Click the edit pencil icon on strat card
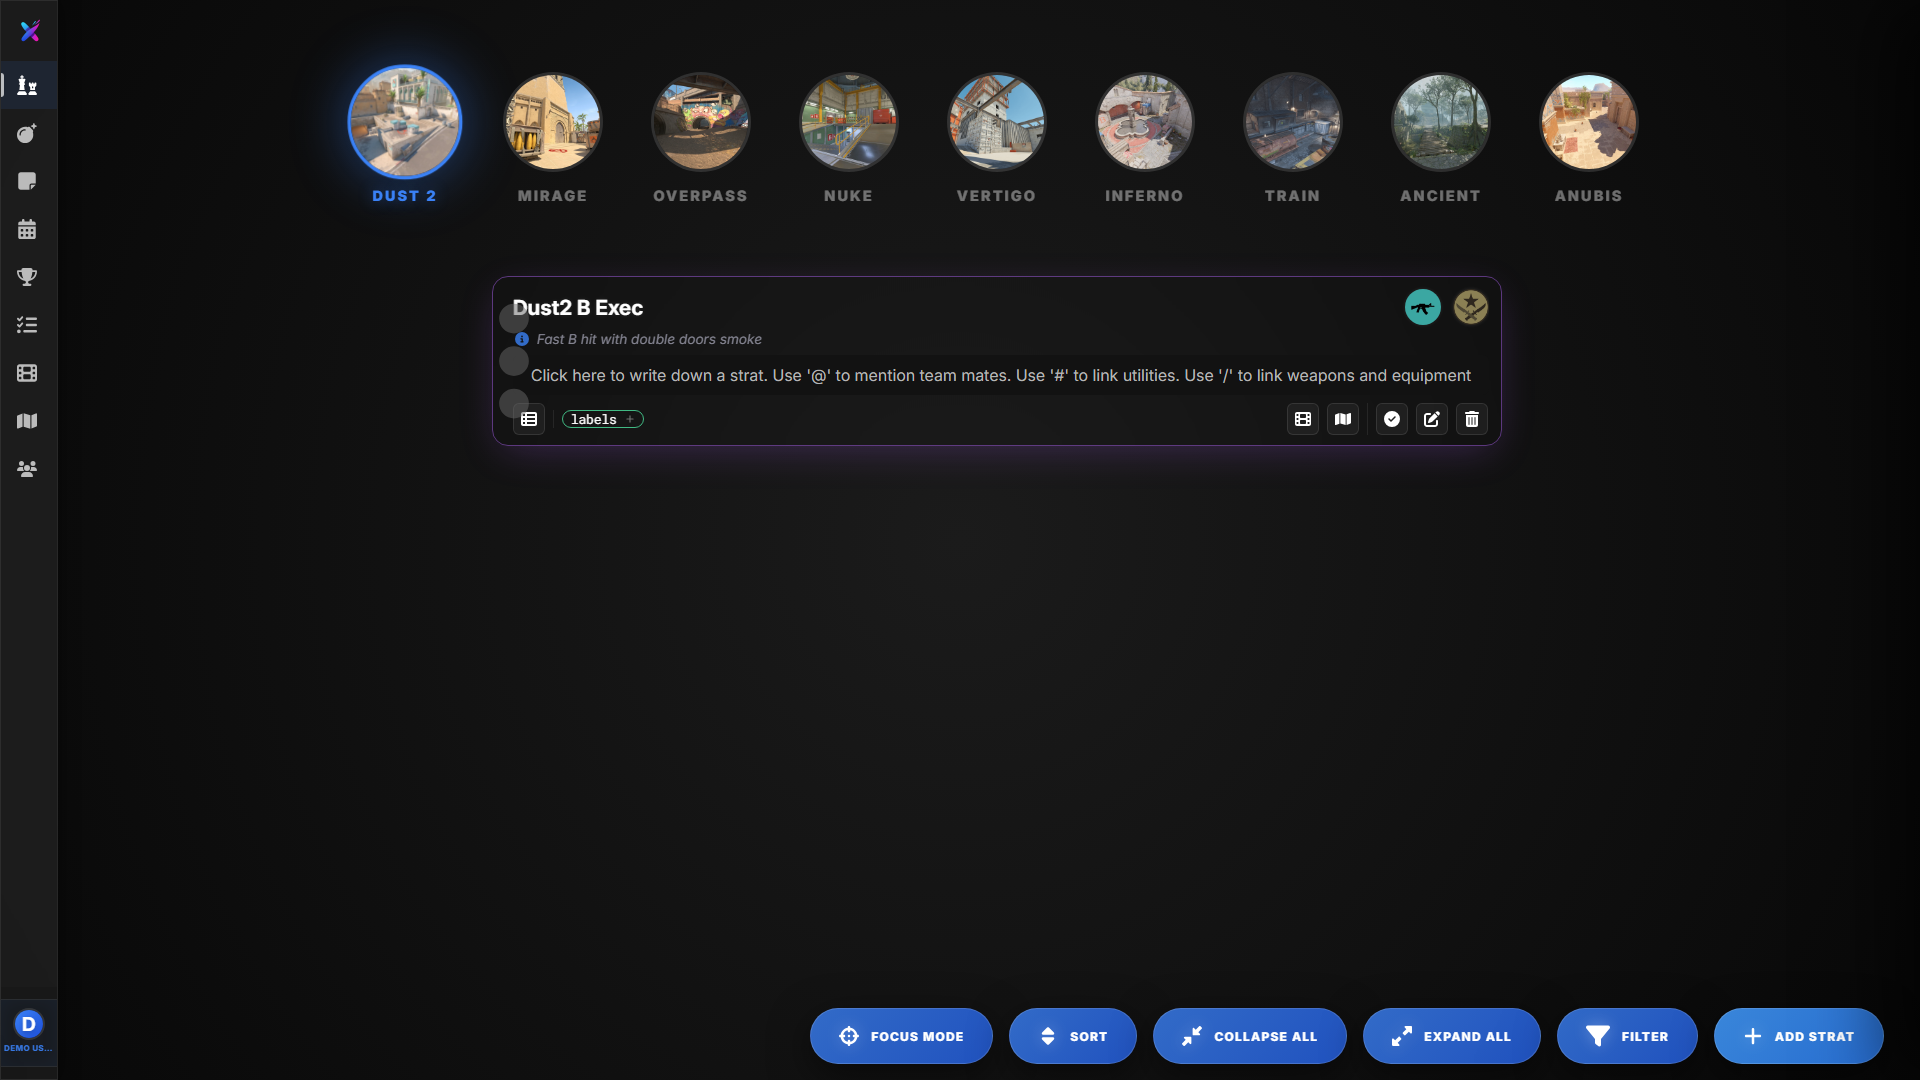 pos(1431,419)
